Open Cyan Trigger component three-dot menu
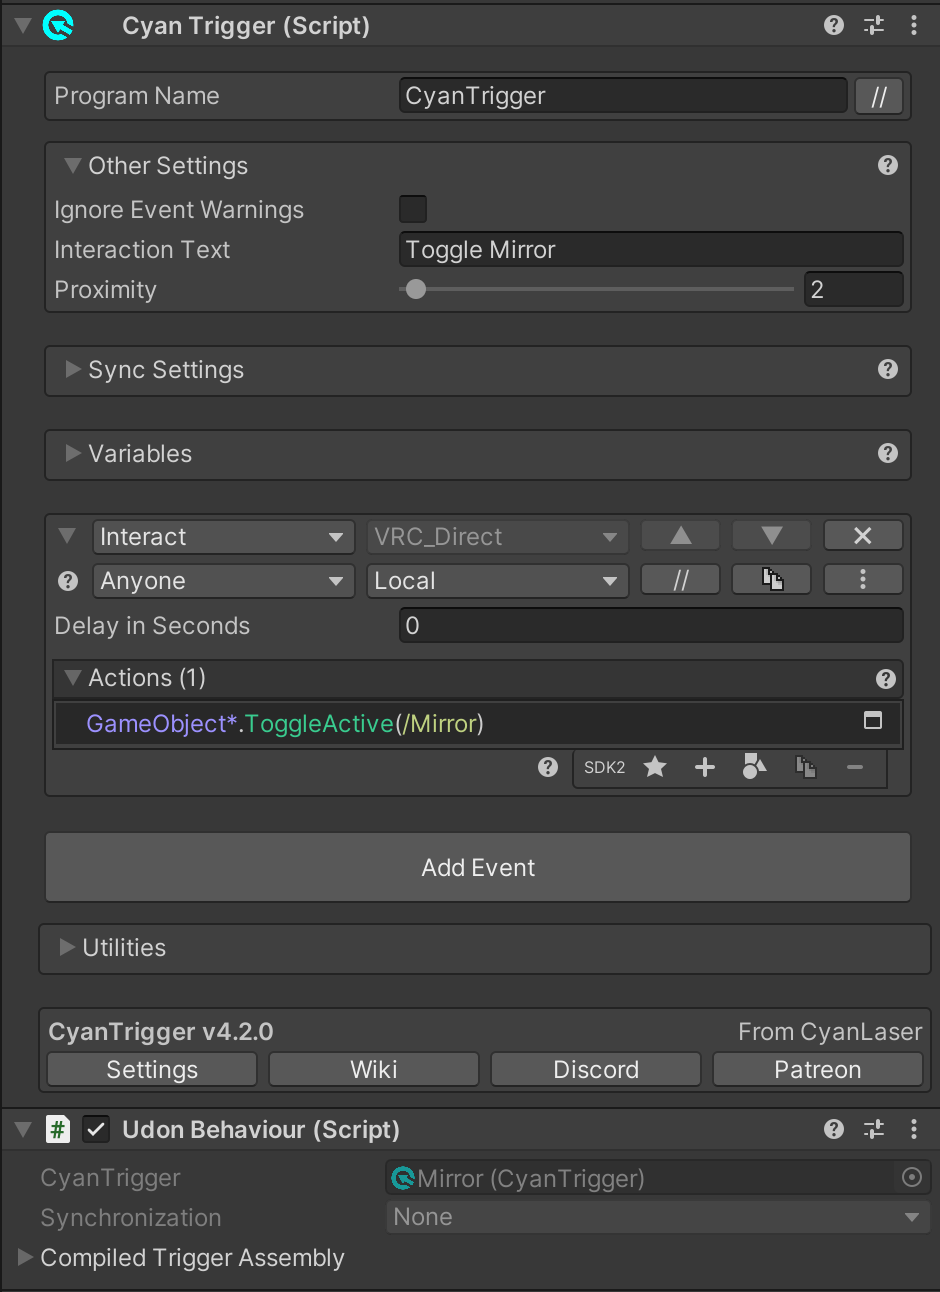This screenshot has width=940, height=1292. click(x=914, y=25)
